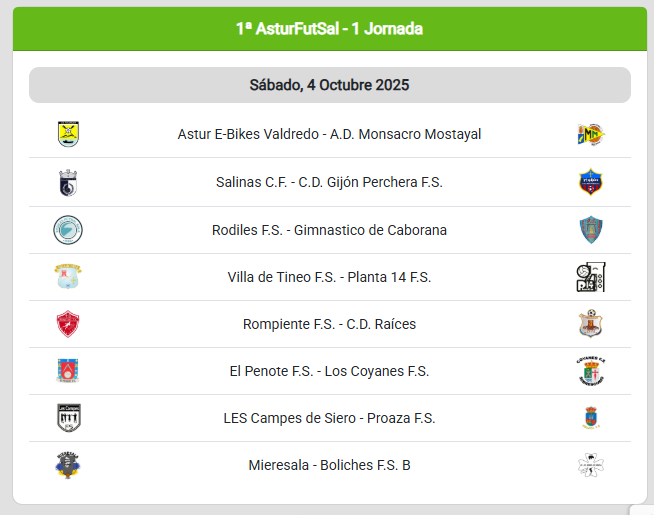The height and width of the screenshot is (515, 654).
Task: Click the LES Campes de Siero crest
Action: (68, 418)
